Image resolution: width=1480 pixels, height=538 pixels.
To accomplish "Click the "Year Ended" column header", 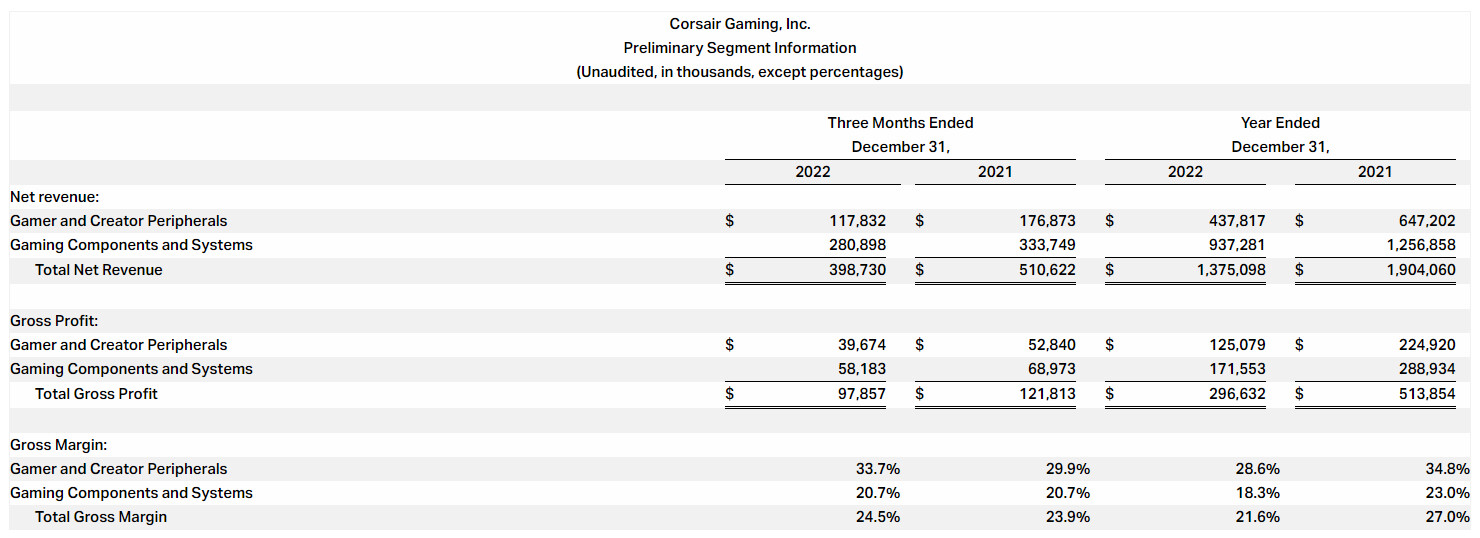I will click(1280, 123).
